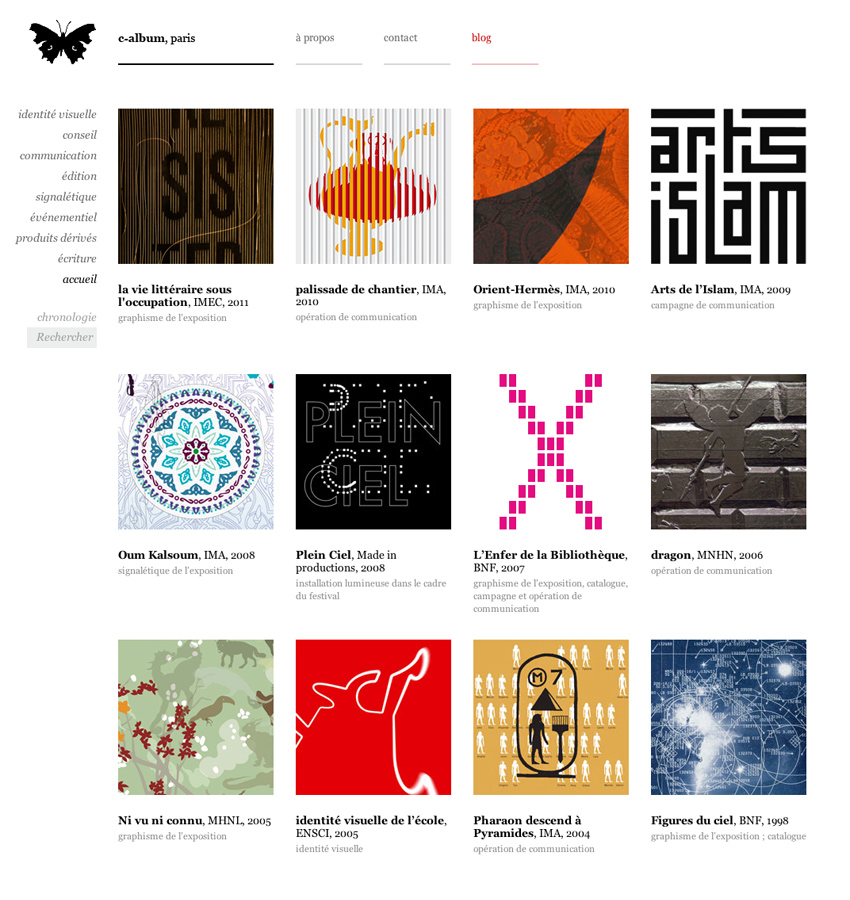Screen dimensions: 850x900
Task: View the Figures du ciel star-map thumbnail
Action: (x=728, y=717)
